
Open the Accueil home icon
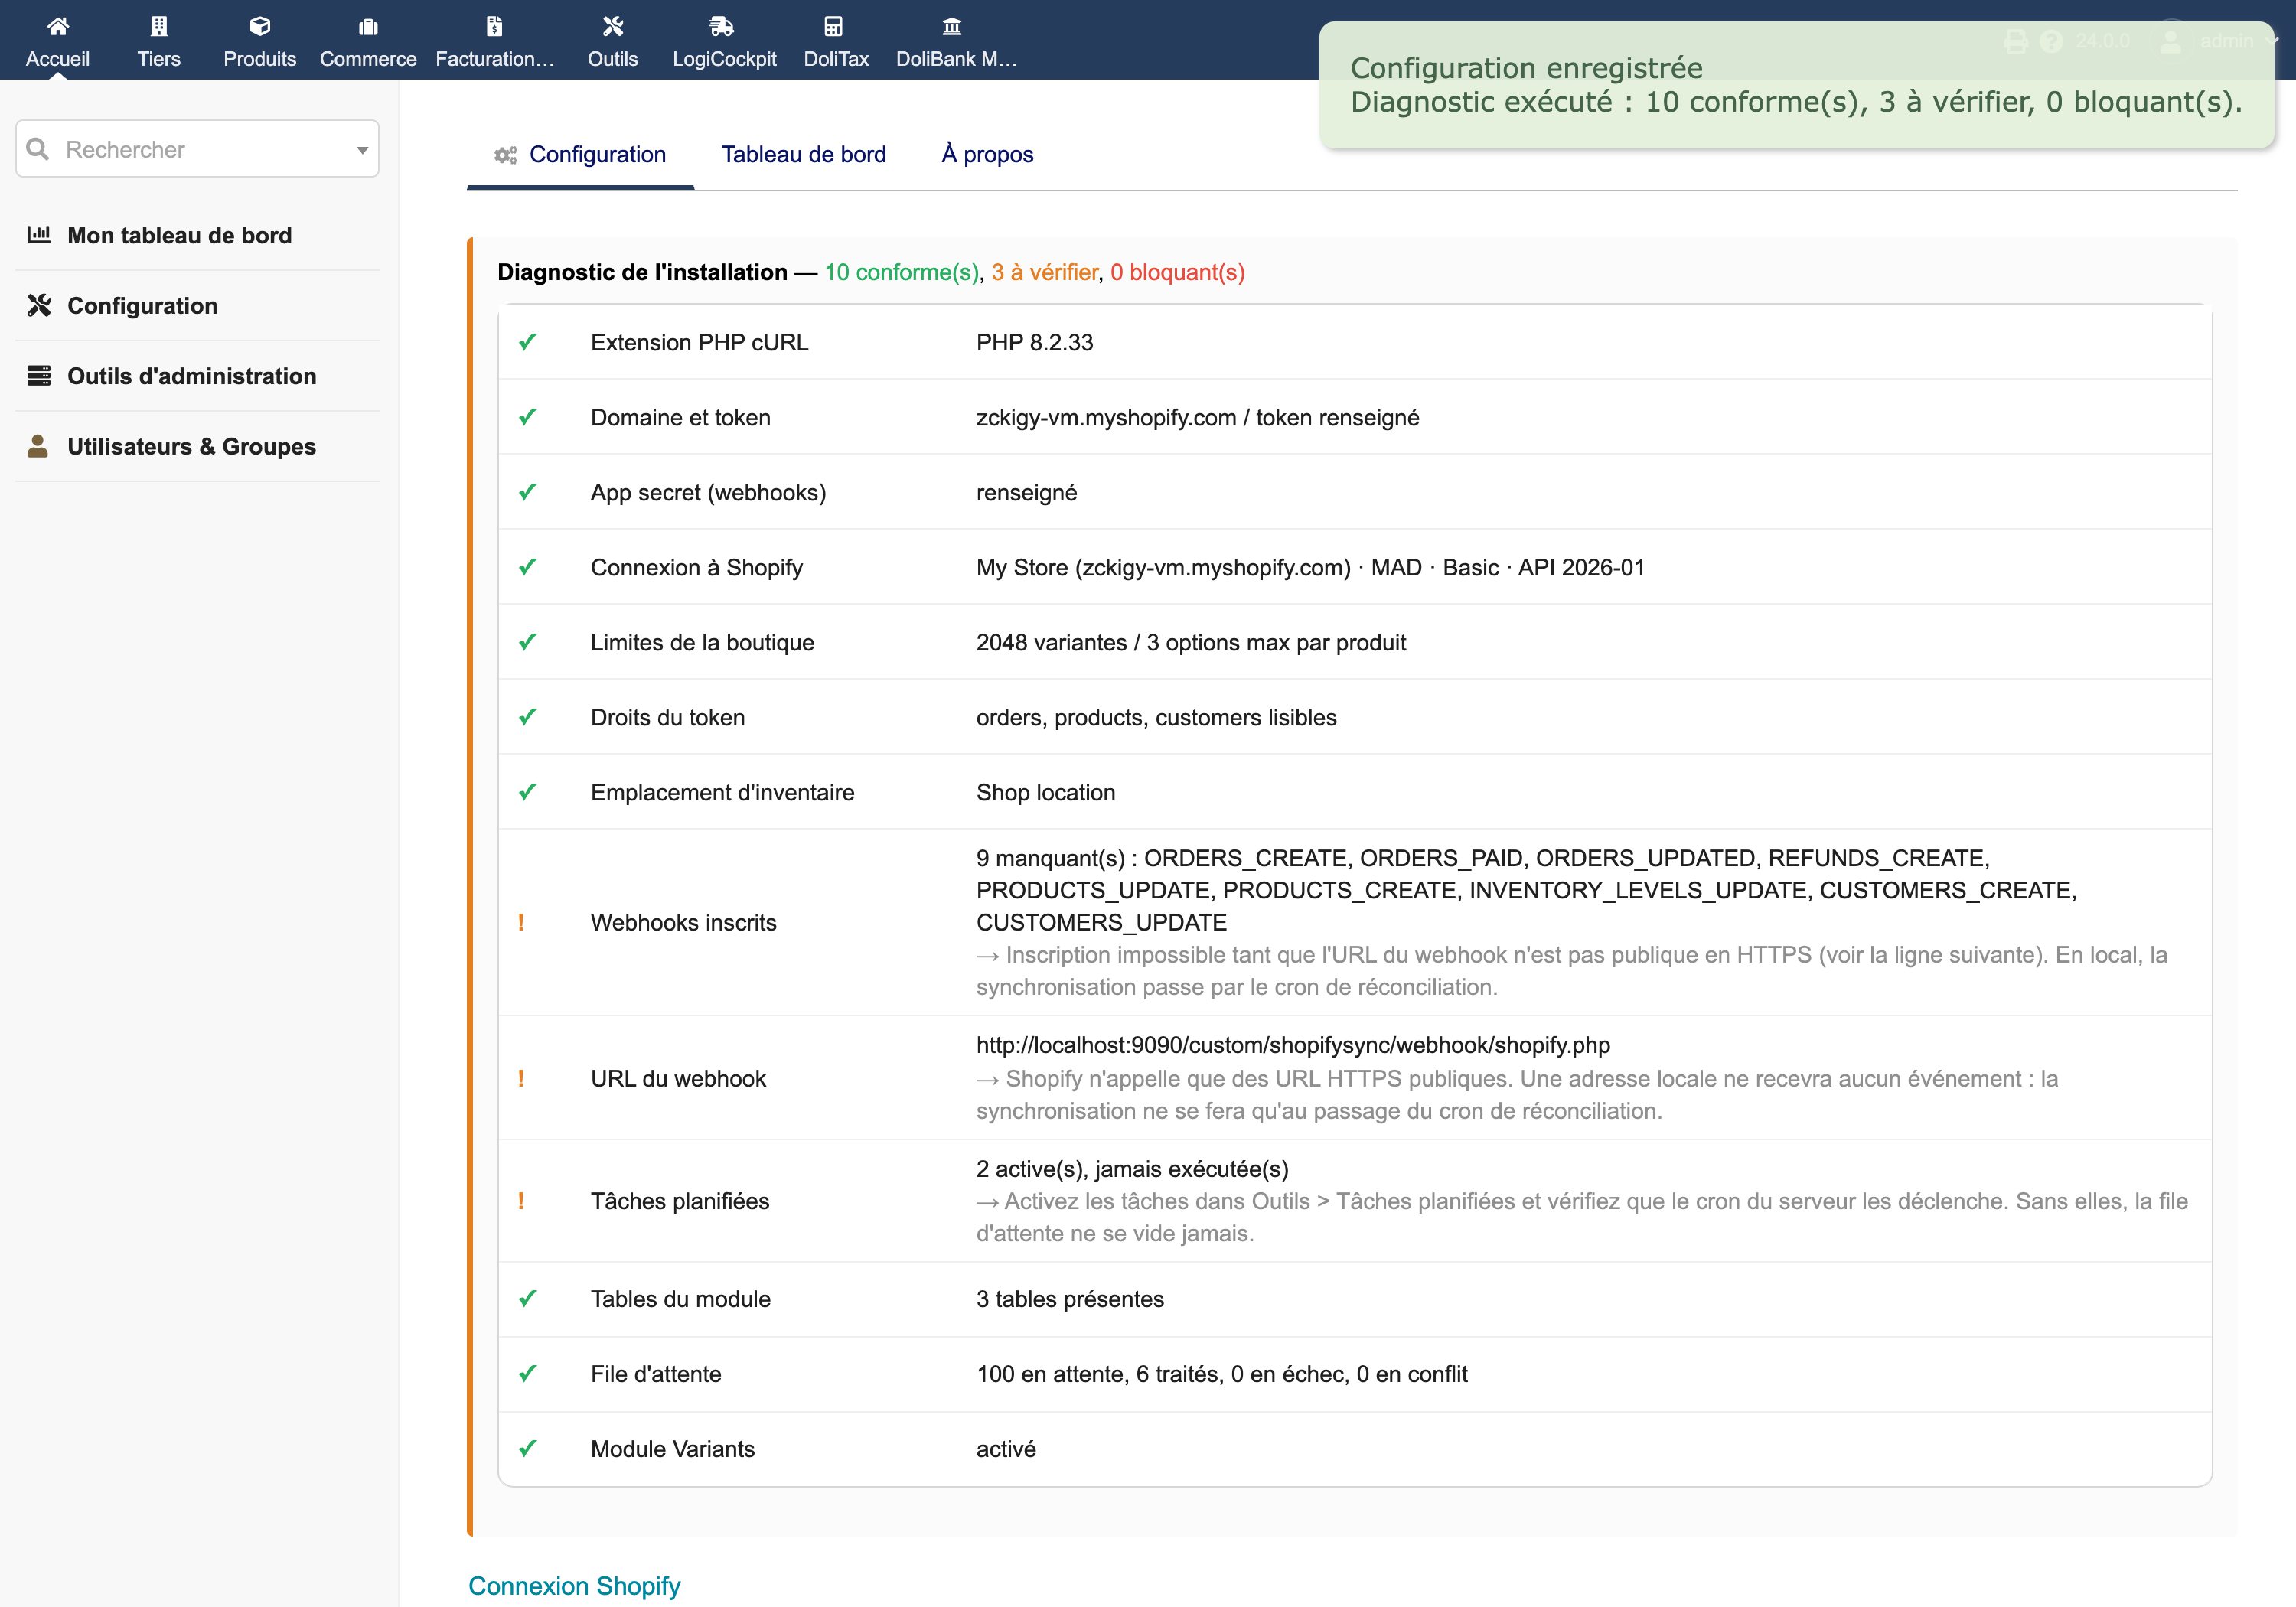[x=57, y=26]
